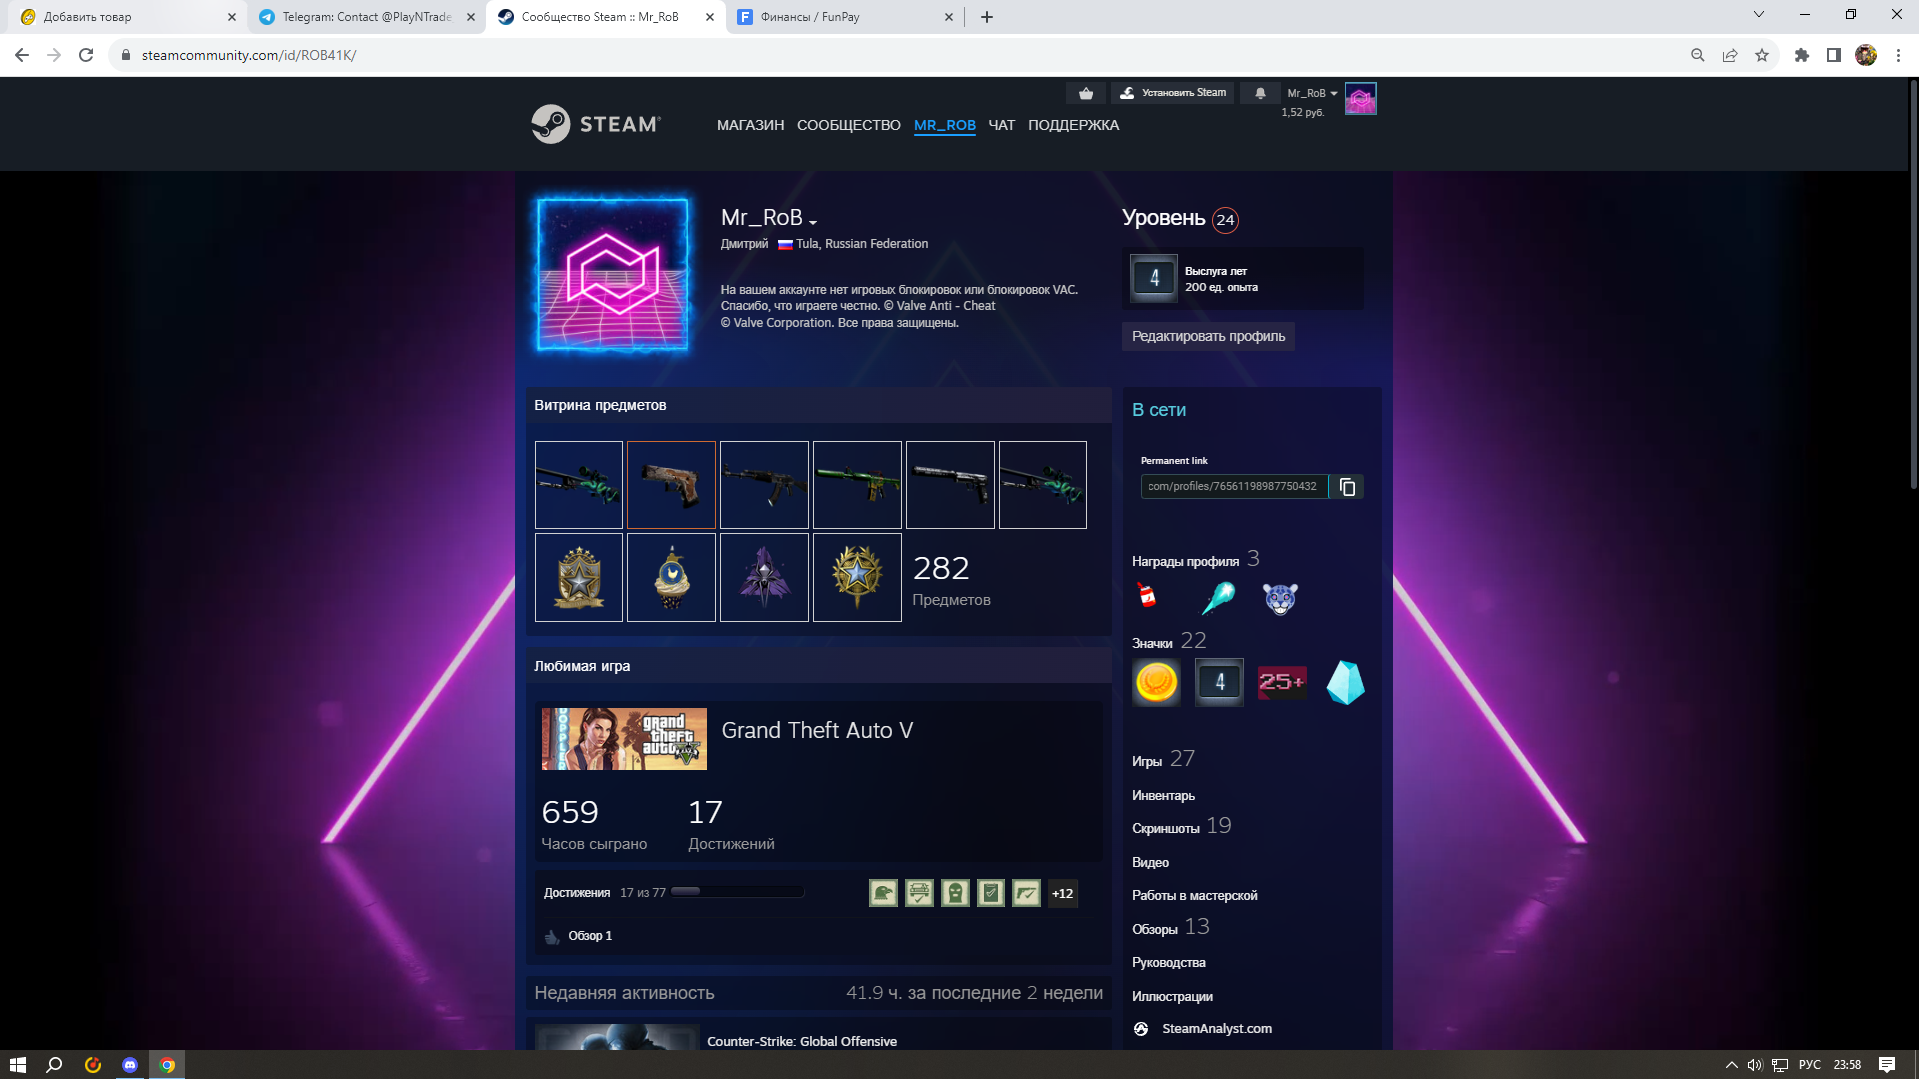
Task: Open the SteamAnalyst.com link
Action: (1216, 1028)
